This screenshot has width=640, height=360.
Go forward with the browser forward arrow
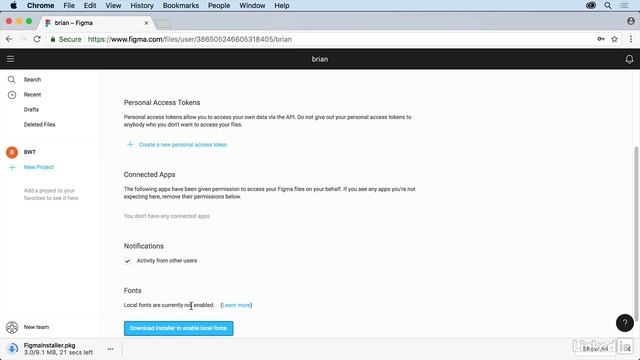pyautogui.click(x=23, y=39)
